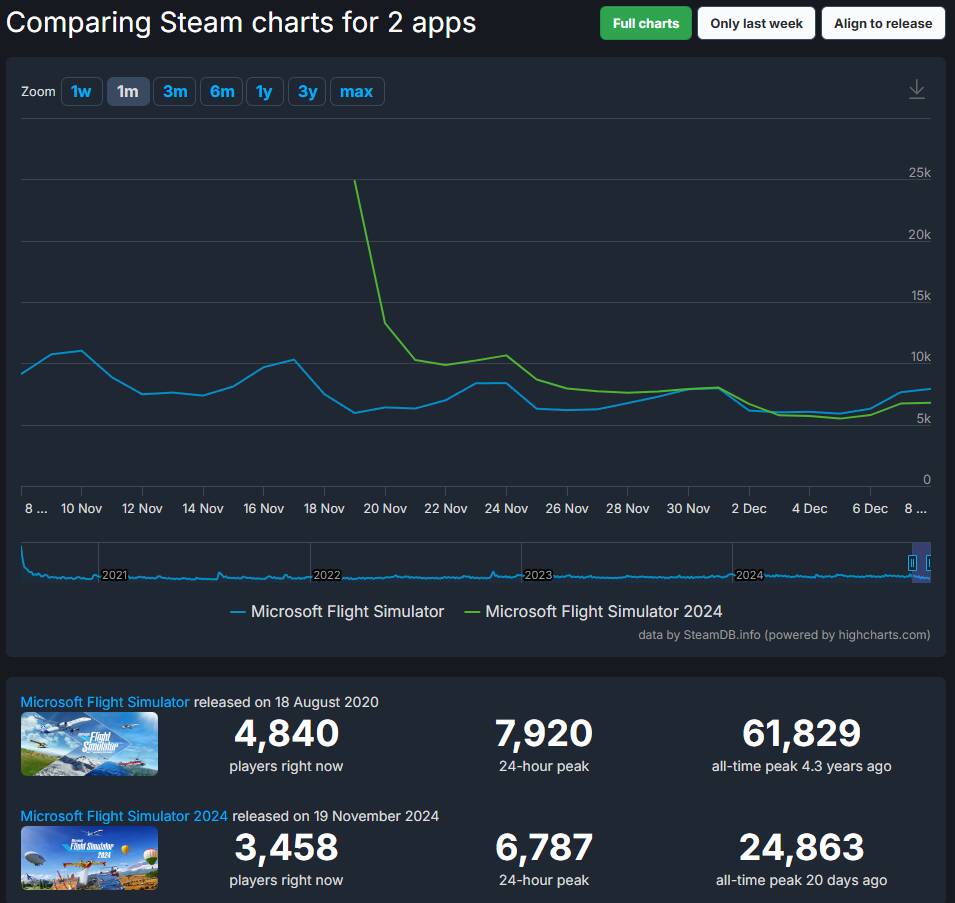Screen dimensions: 955x903
Task: Open the Flight Simulator 2024 game thumbnail
Action: [x=90, y=858]
